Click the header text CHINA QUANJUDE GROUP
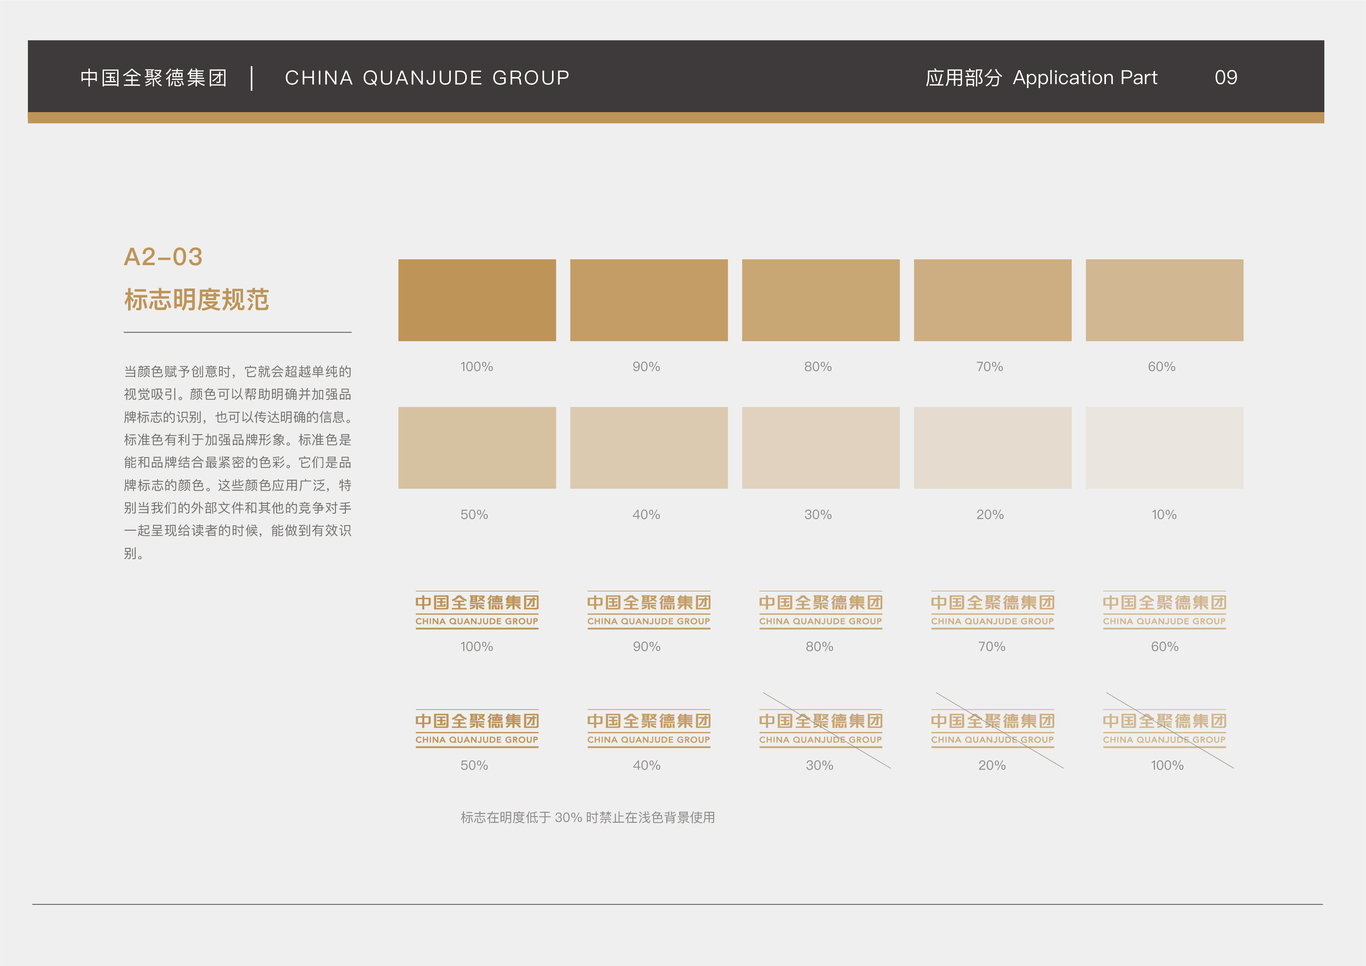The width and height of the screenshot is (1366, 966). coord(427,78)
